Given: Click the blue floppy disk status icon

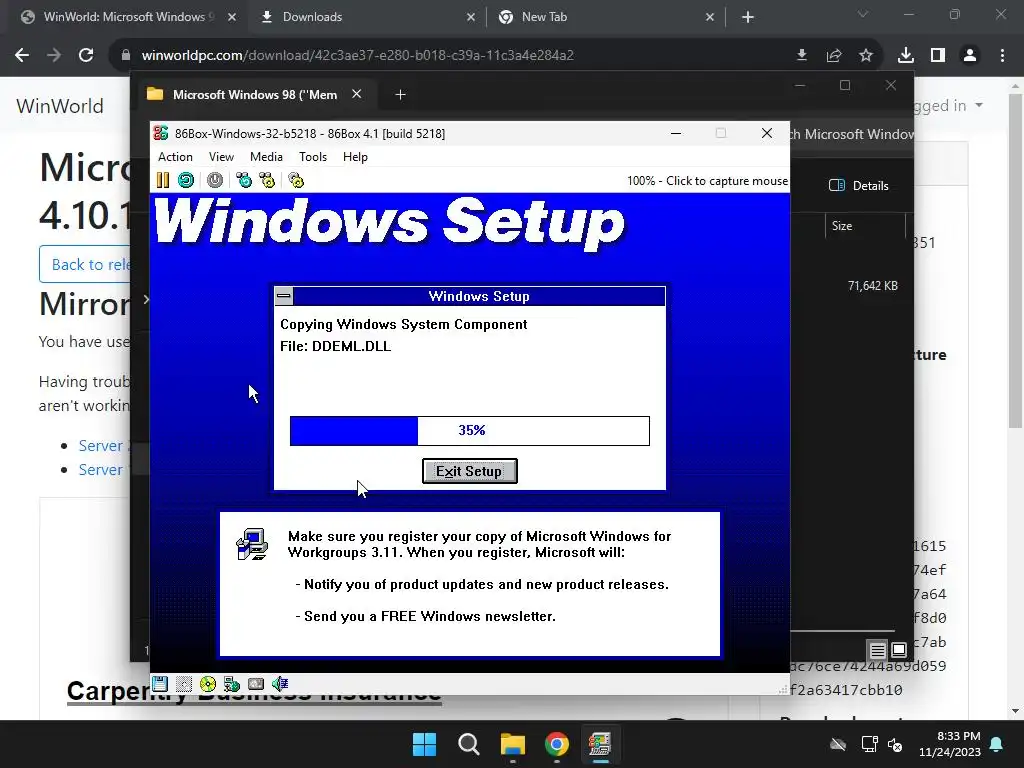Looking at the screenshot, I should point(160,684).
